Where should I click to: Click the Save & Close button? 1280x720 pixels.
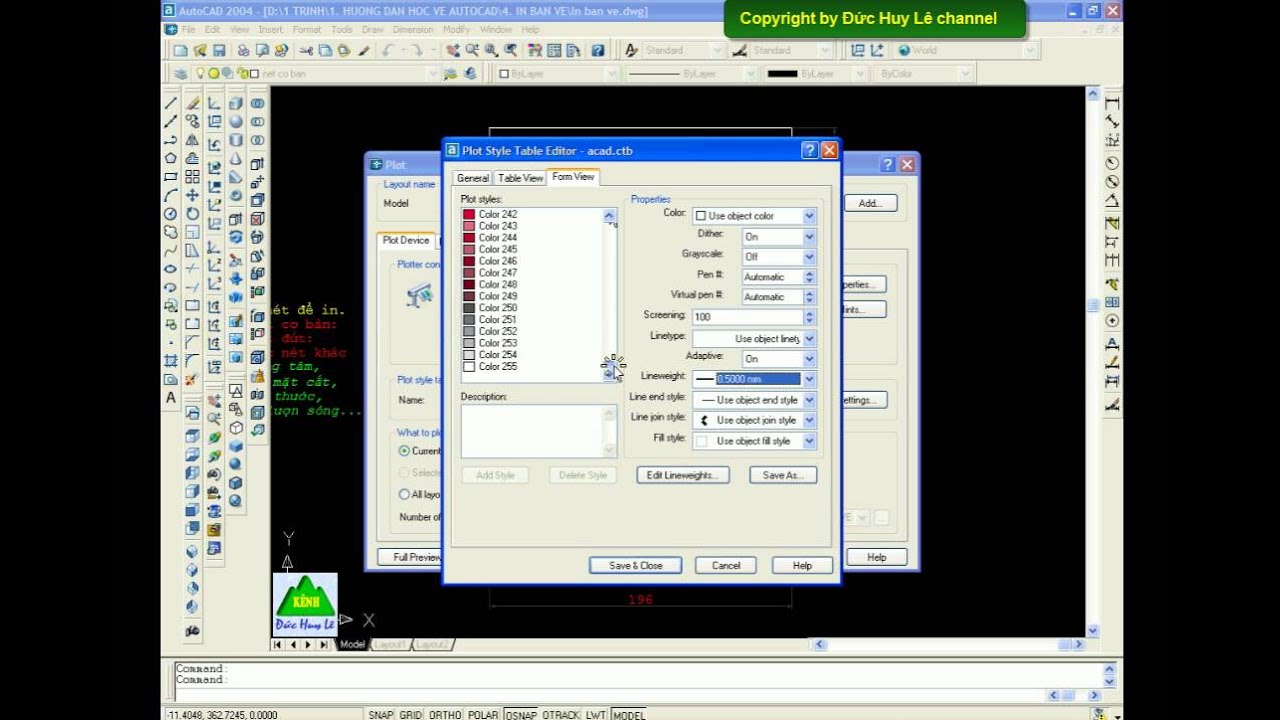635,565
